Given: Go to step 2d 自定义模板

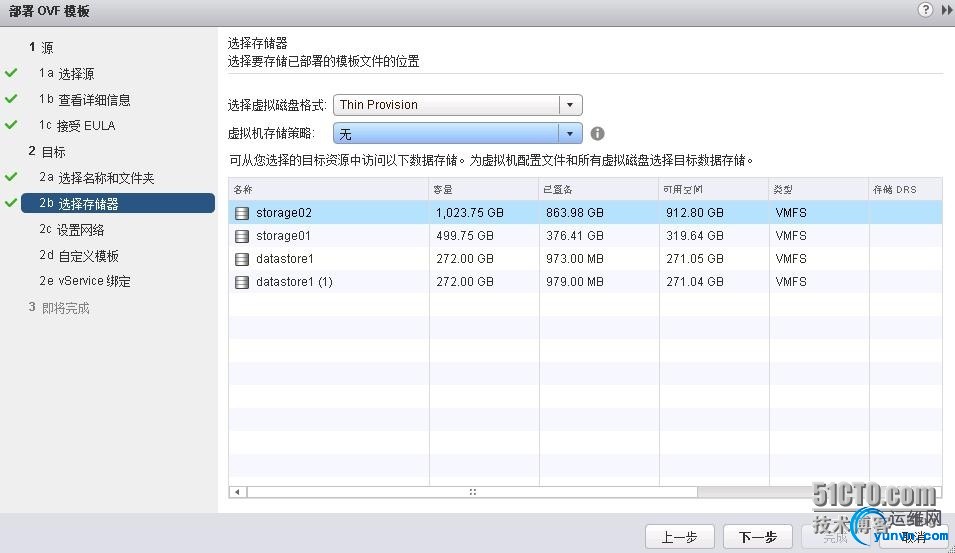Looking at the screenshot, I should [79, 256].
